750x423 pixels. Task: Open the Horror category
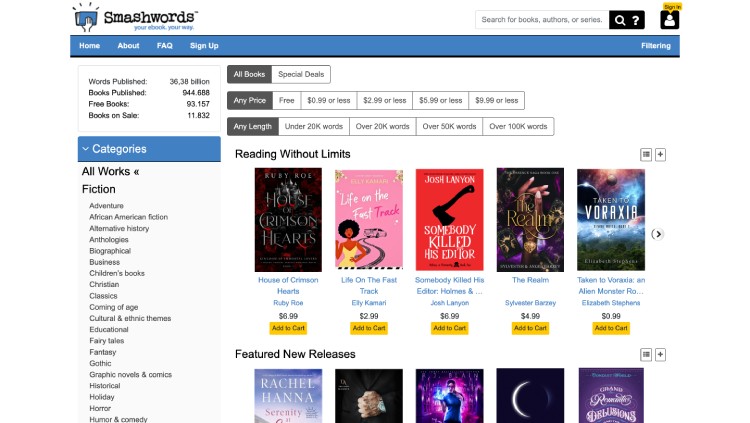tap(100, 408)
